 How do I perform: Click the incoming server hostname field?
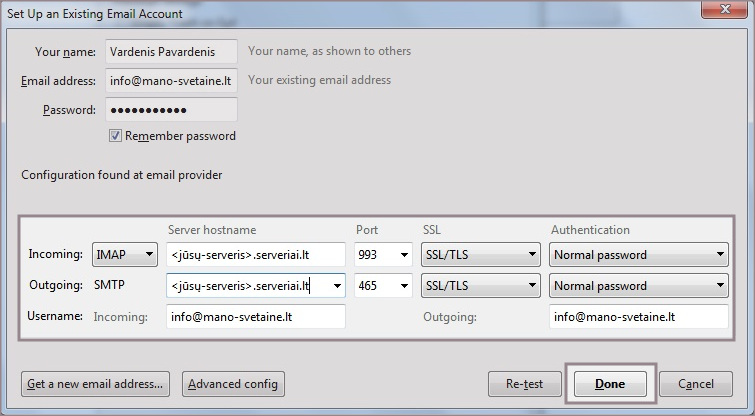(x=256, y=255)
